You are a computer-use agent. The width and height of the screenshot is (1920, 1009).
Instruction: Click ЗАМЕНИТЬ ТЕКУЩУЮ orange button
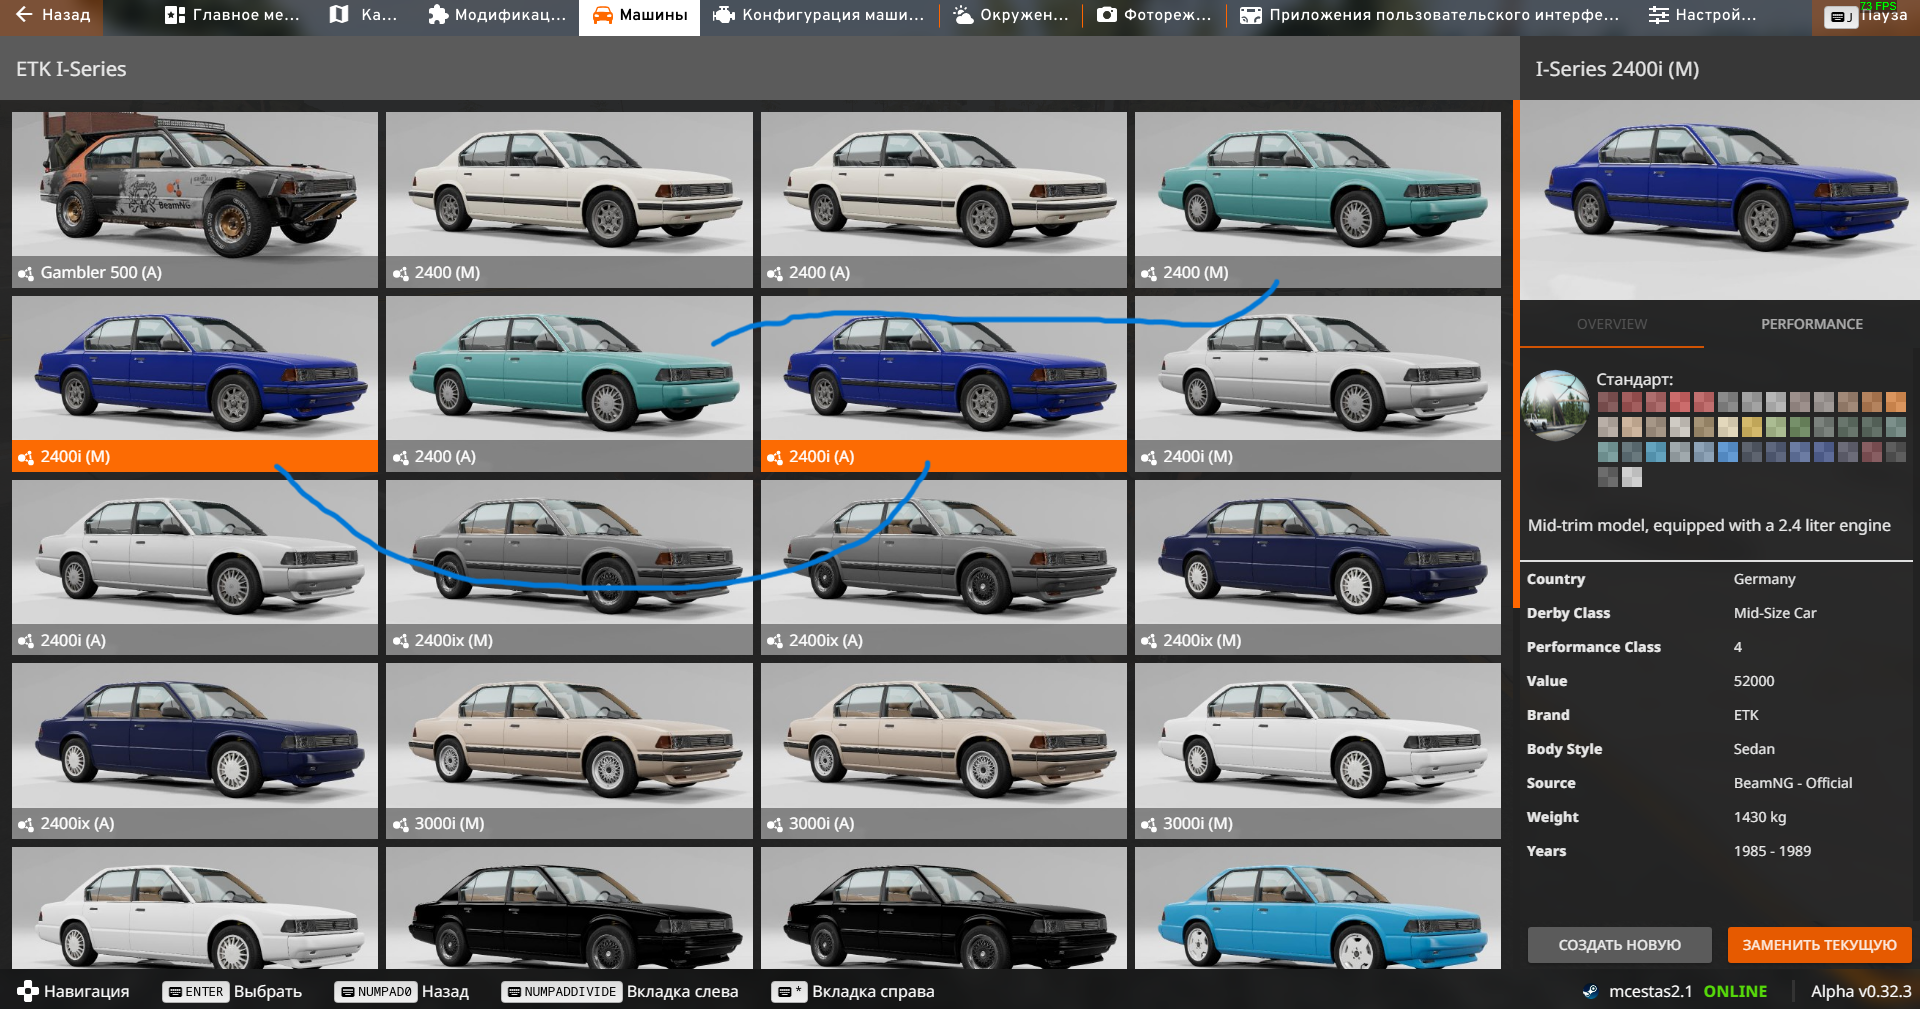pyautogui.click(x=1819, y=945)
